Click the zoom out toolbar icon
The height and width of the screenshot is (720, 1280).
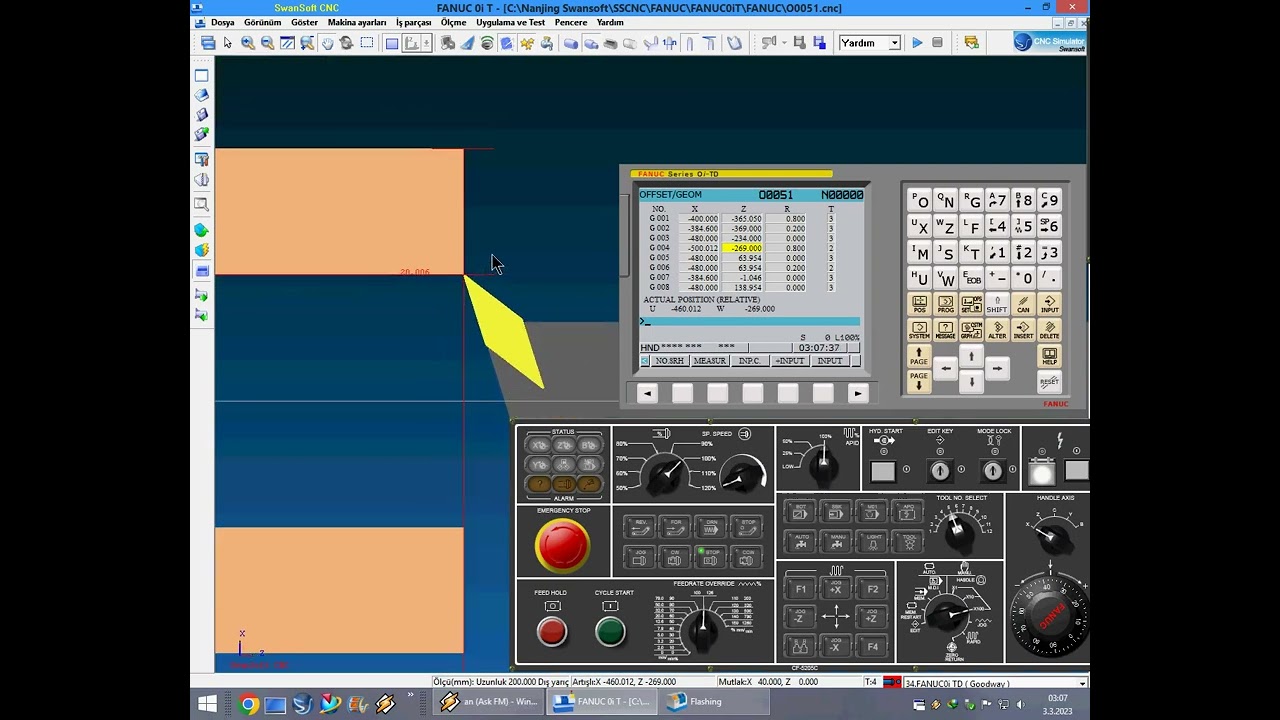tap(267, 43)
